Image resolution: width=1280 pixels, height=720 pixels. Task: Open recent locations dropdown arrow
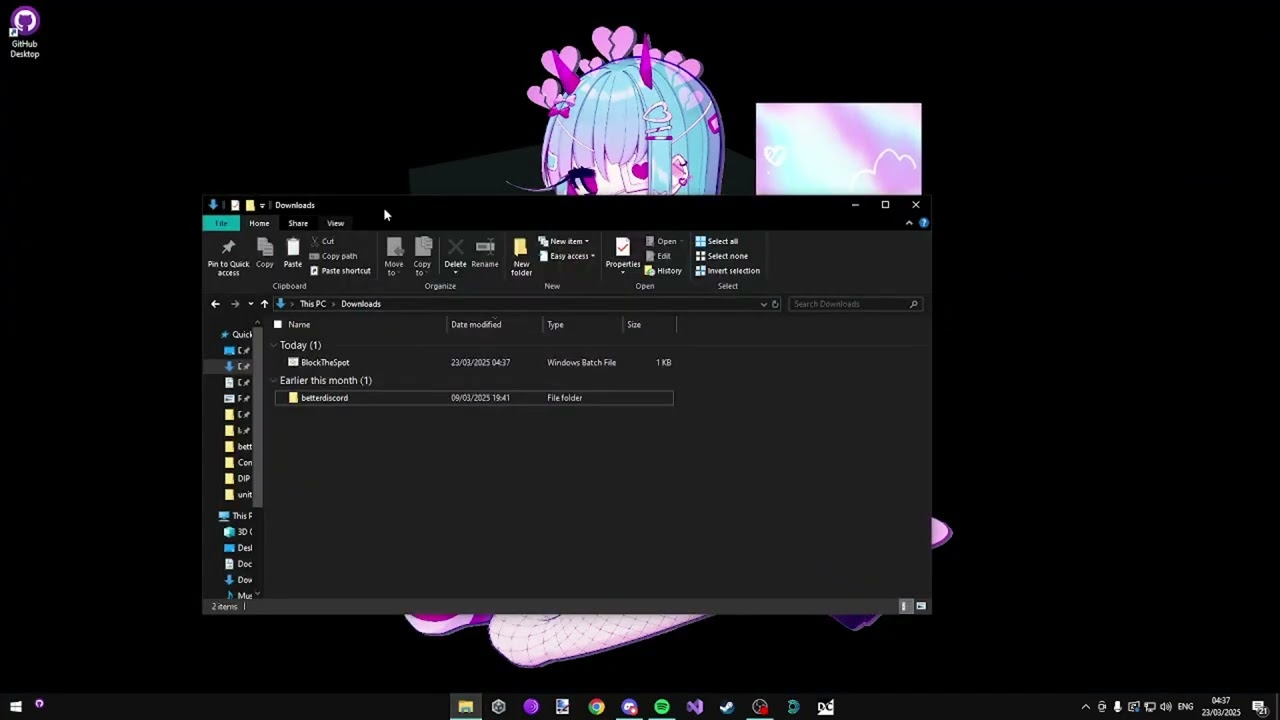click(250, 304)
